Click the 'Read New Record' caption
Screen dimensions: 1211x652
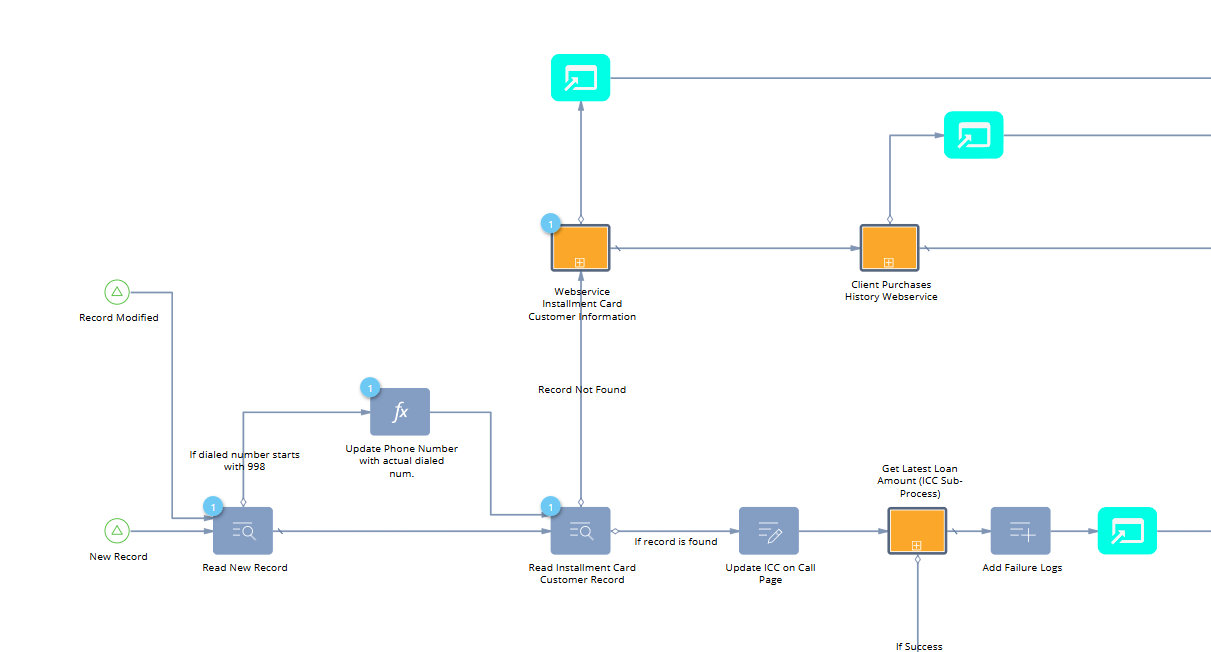pos(244,568)
